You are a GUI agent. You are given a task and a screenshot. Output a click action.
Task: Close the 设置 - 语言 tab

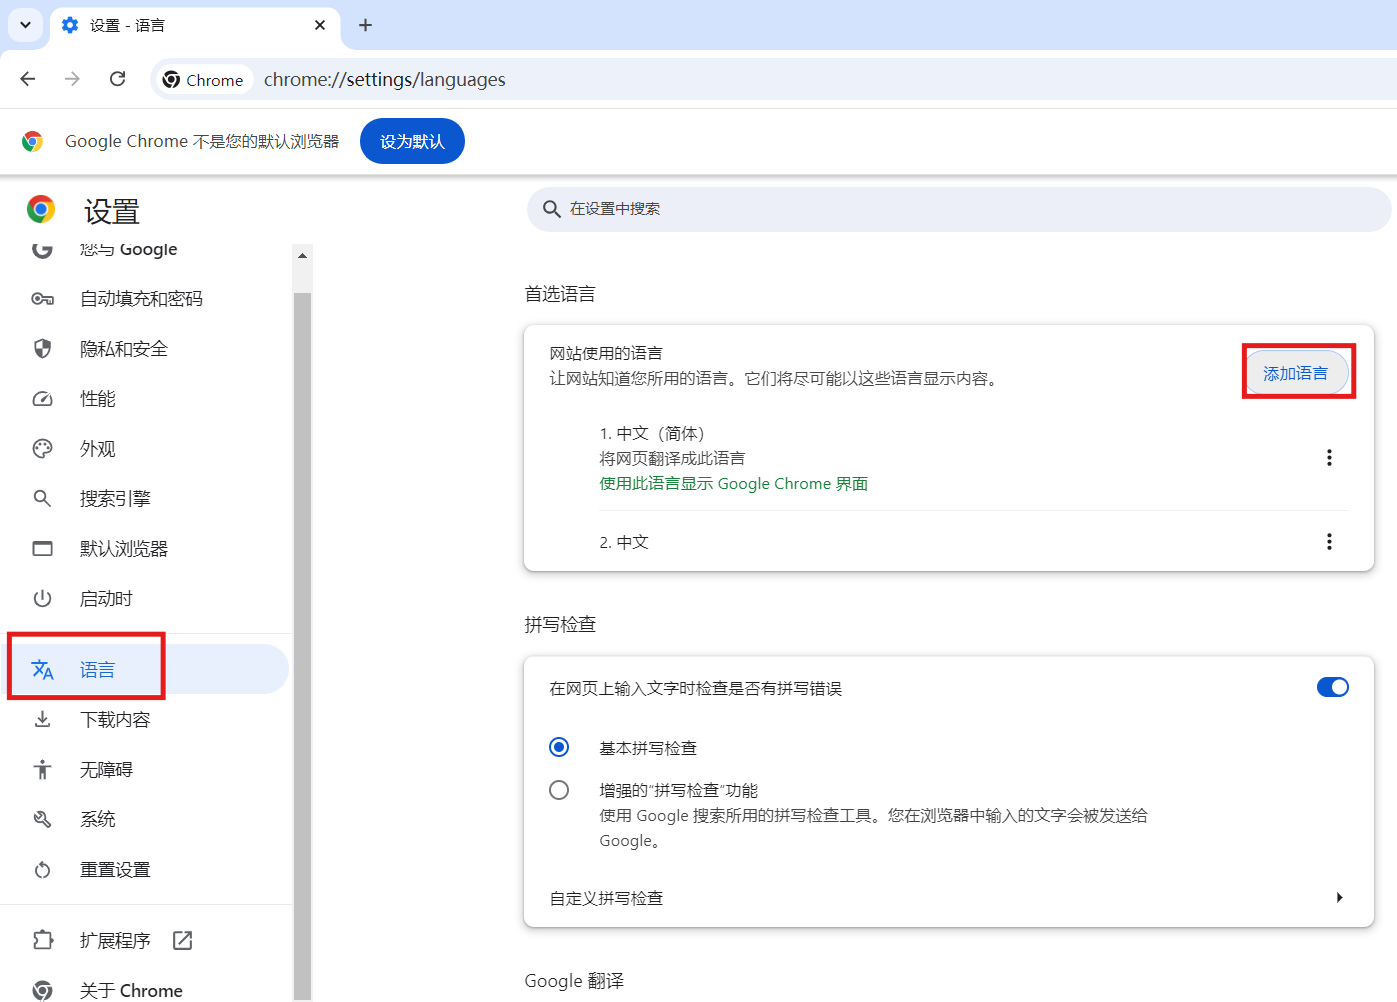tap(320, 25)
